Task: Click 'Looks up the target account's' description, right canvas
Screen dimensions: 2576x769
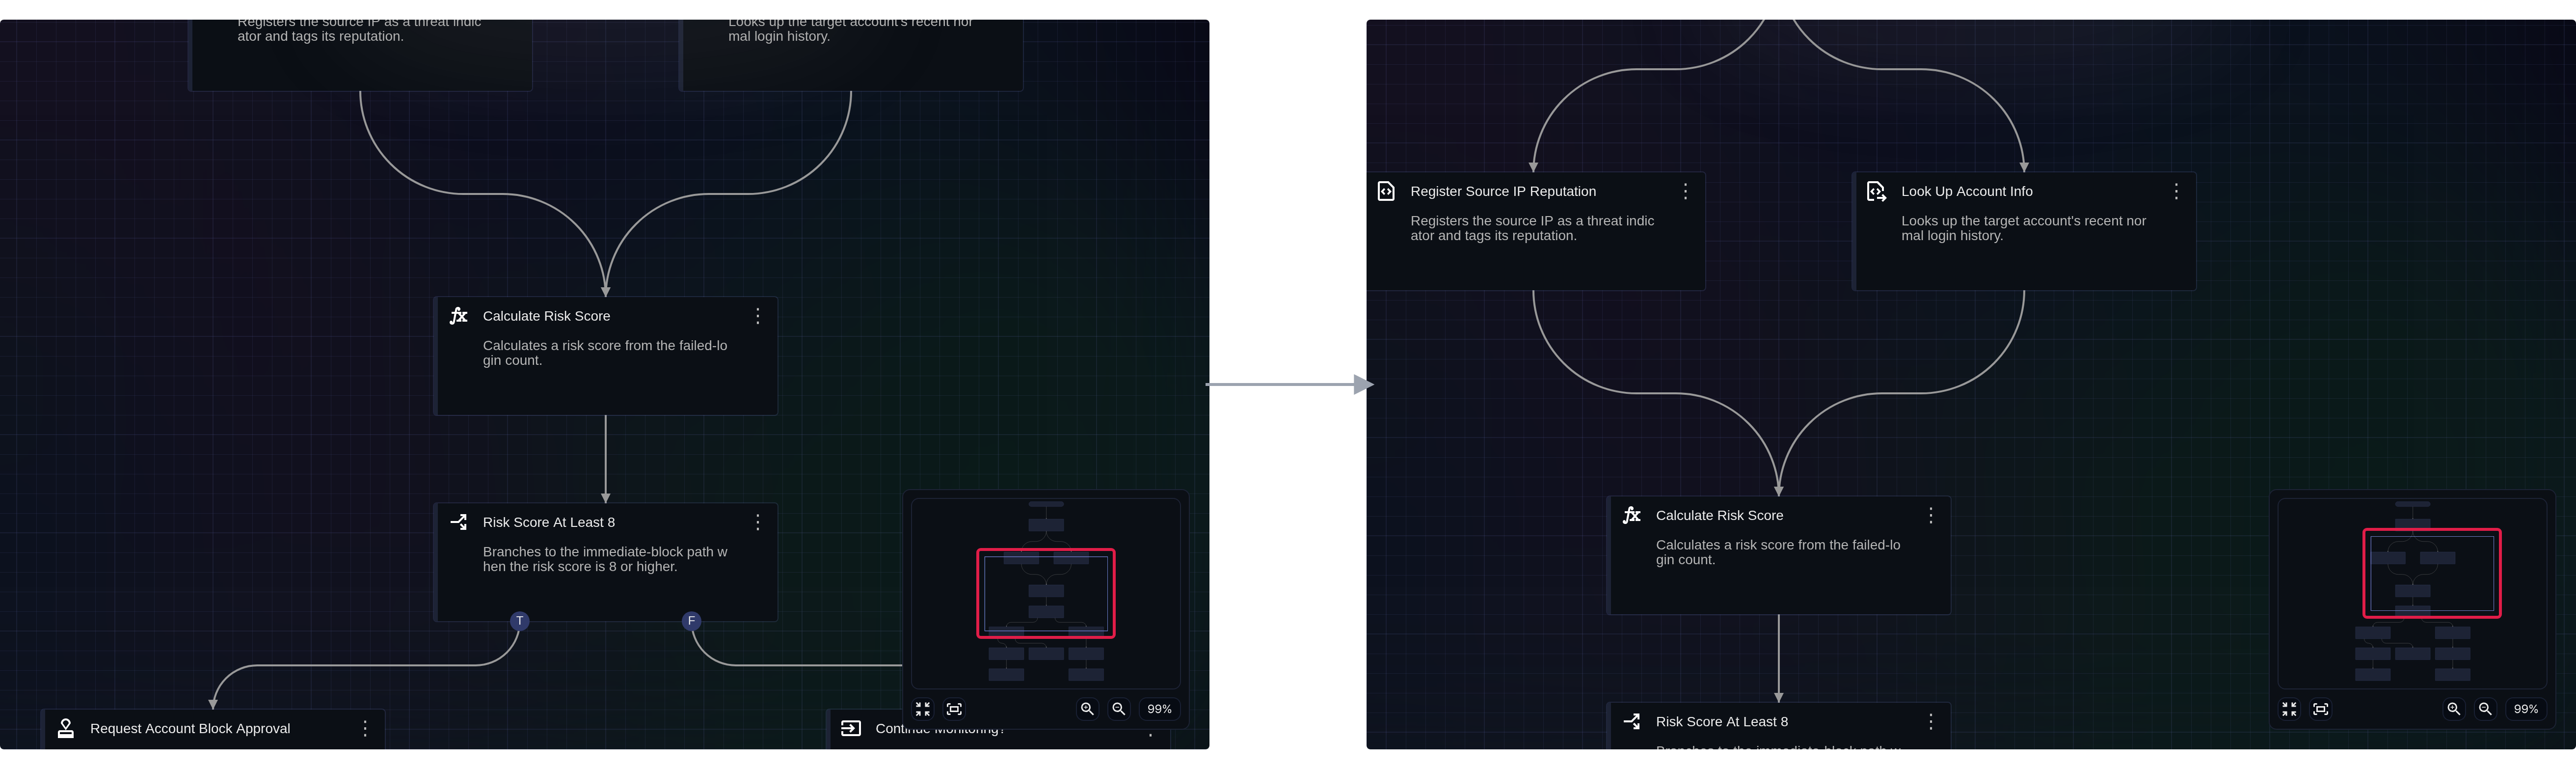Action: [x=2023, y=228]
